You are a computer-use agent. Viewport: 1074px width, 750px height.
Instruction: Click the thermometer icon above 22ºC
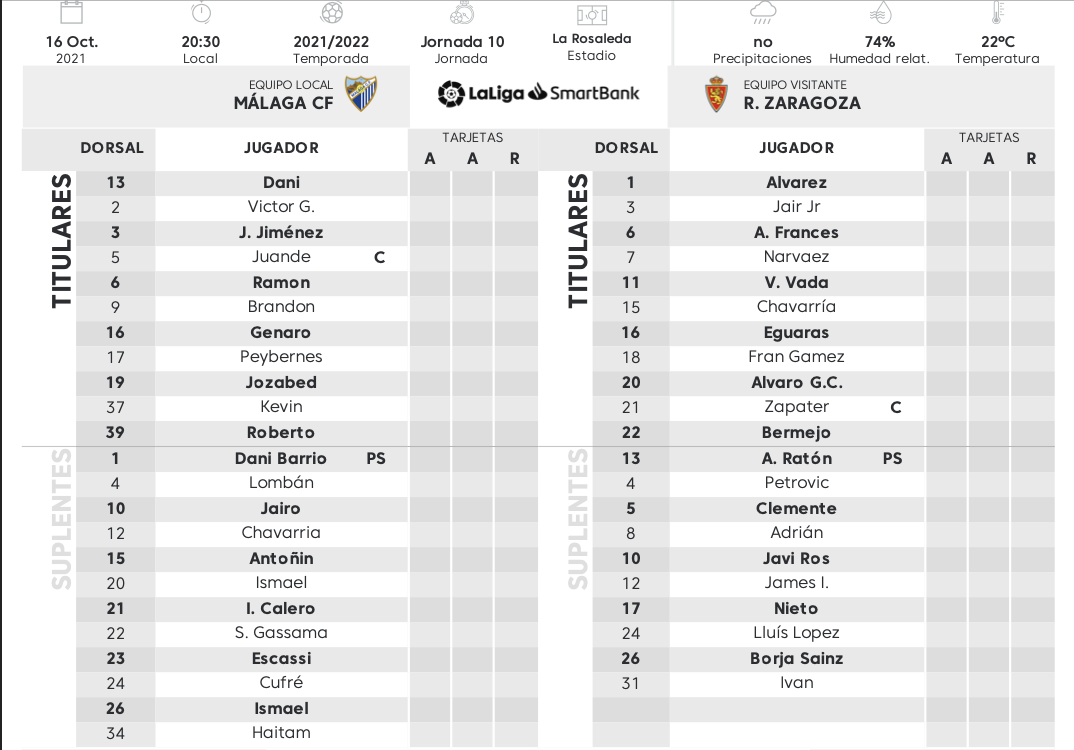[997, 13]
